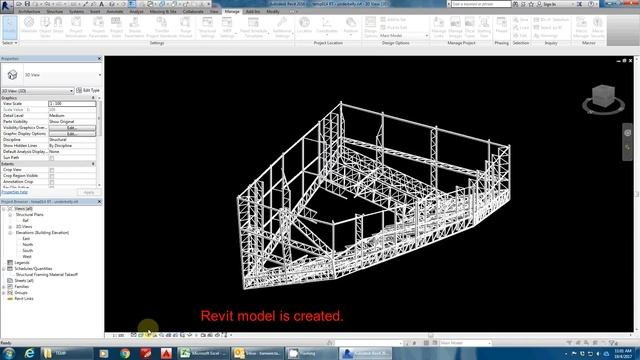Open the Properties help link
This screenshot has height=360, width=640.
tap(15, 192)
